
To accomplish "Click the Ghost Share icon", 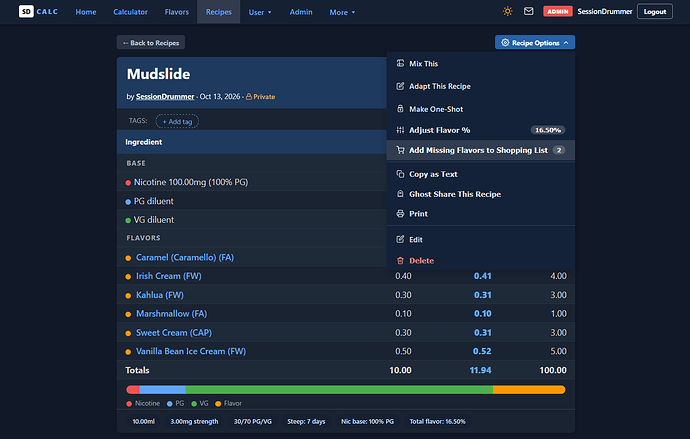I will (x=400, y=194).
